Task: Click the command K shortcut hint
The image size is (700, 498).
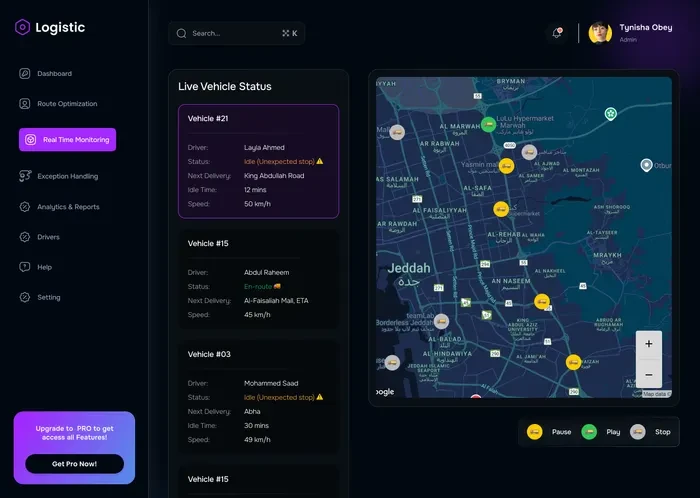Action: [290, 33]
